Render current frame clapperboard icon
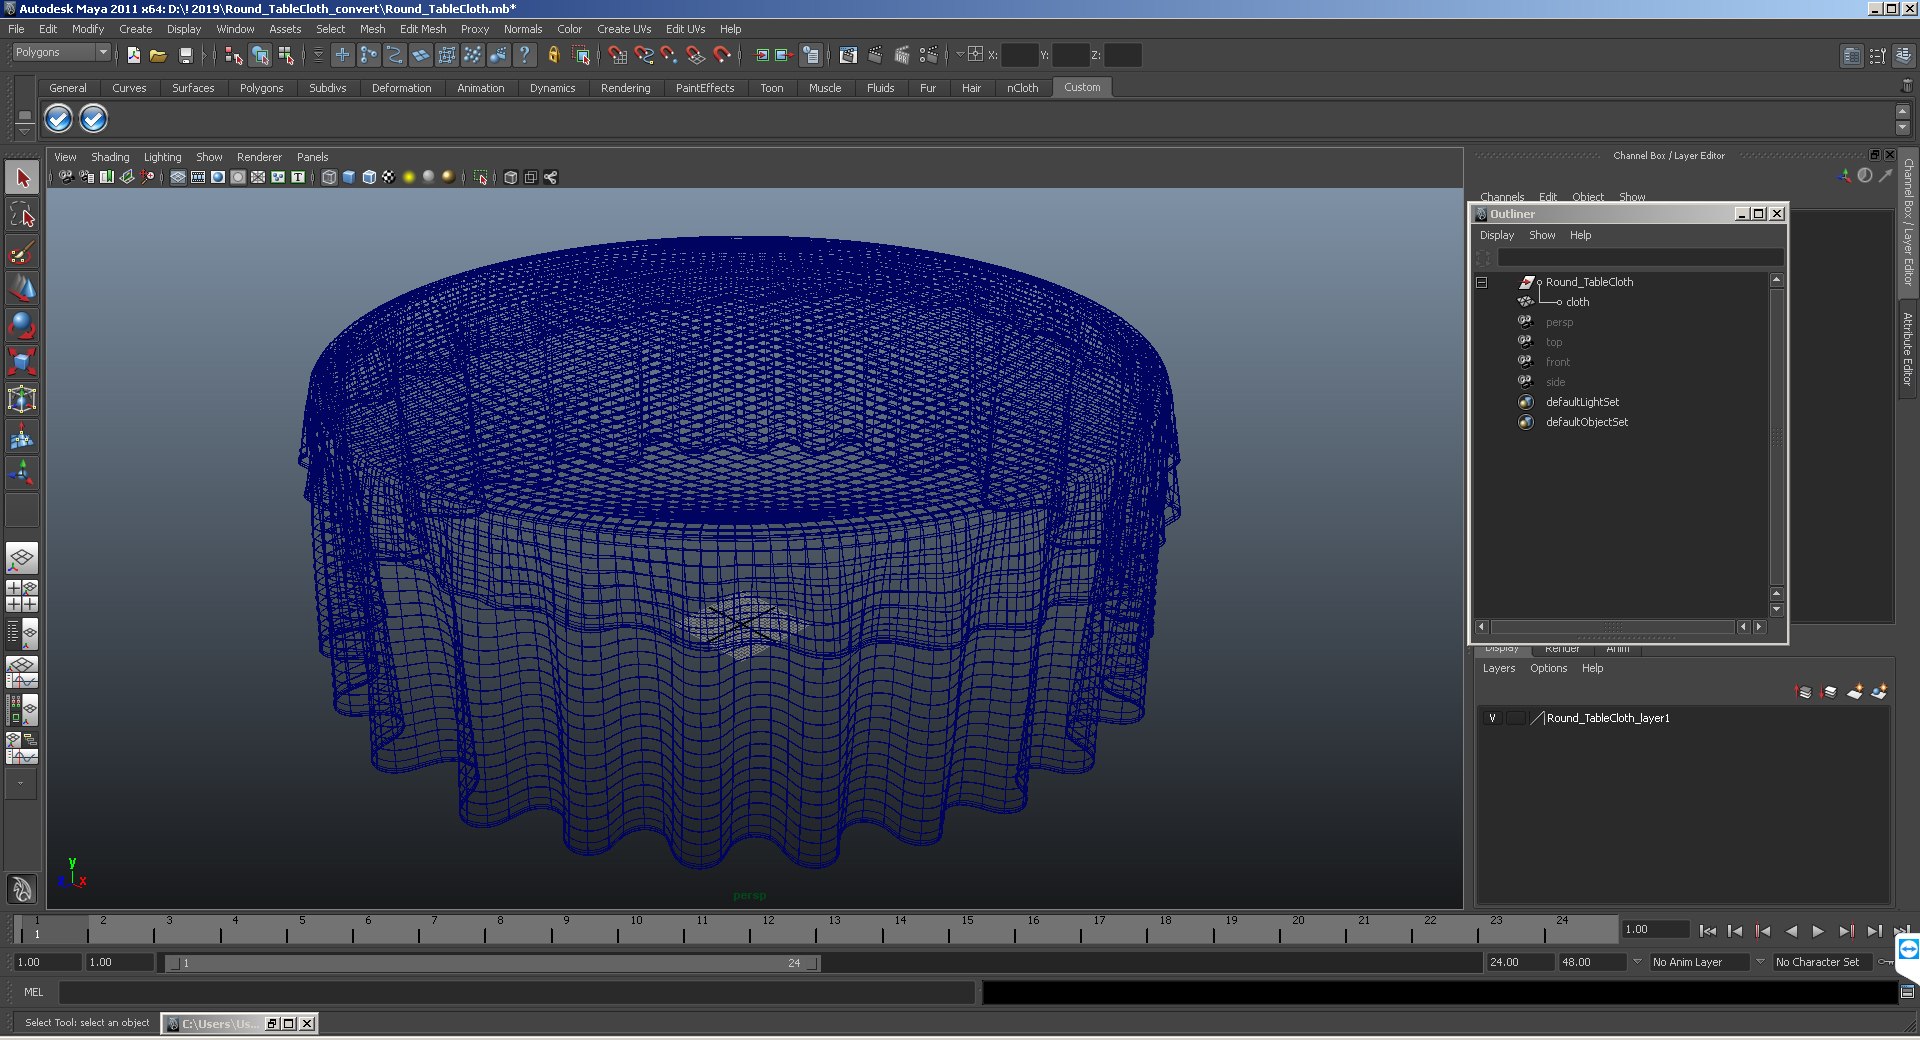This screenshot has width=1920, height=1040. click(x=875, y=55)
